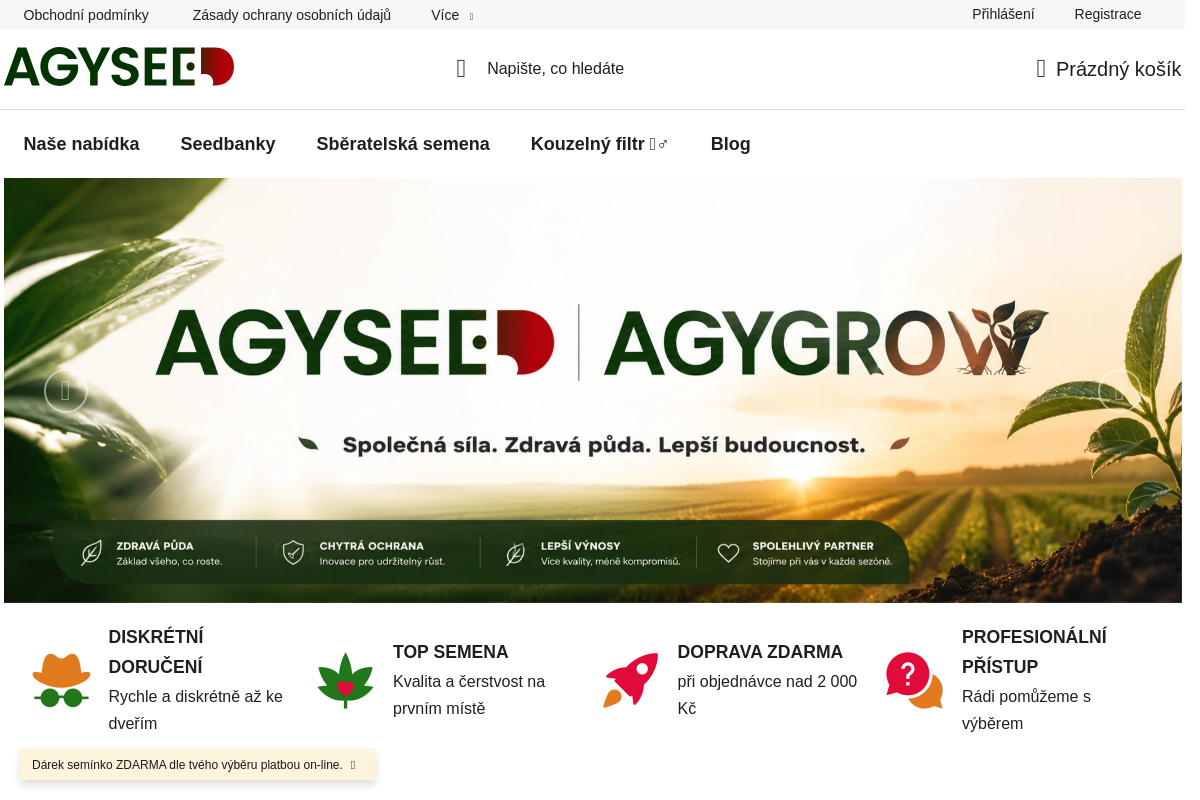Viewport: 1200px width, 800px height.
Task: Click the green leaf with heart icon
Action: click(345, 680)
